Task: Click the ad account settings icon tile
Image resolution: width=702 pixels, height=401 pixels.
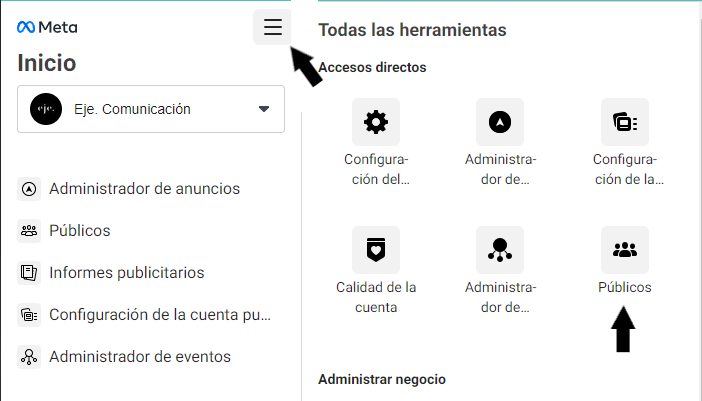Action: click(x=625, y=122)
